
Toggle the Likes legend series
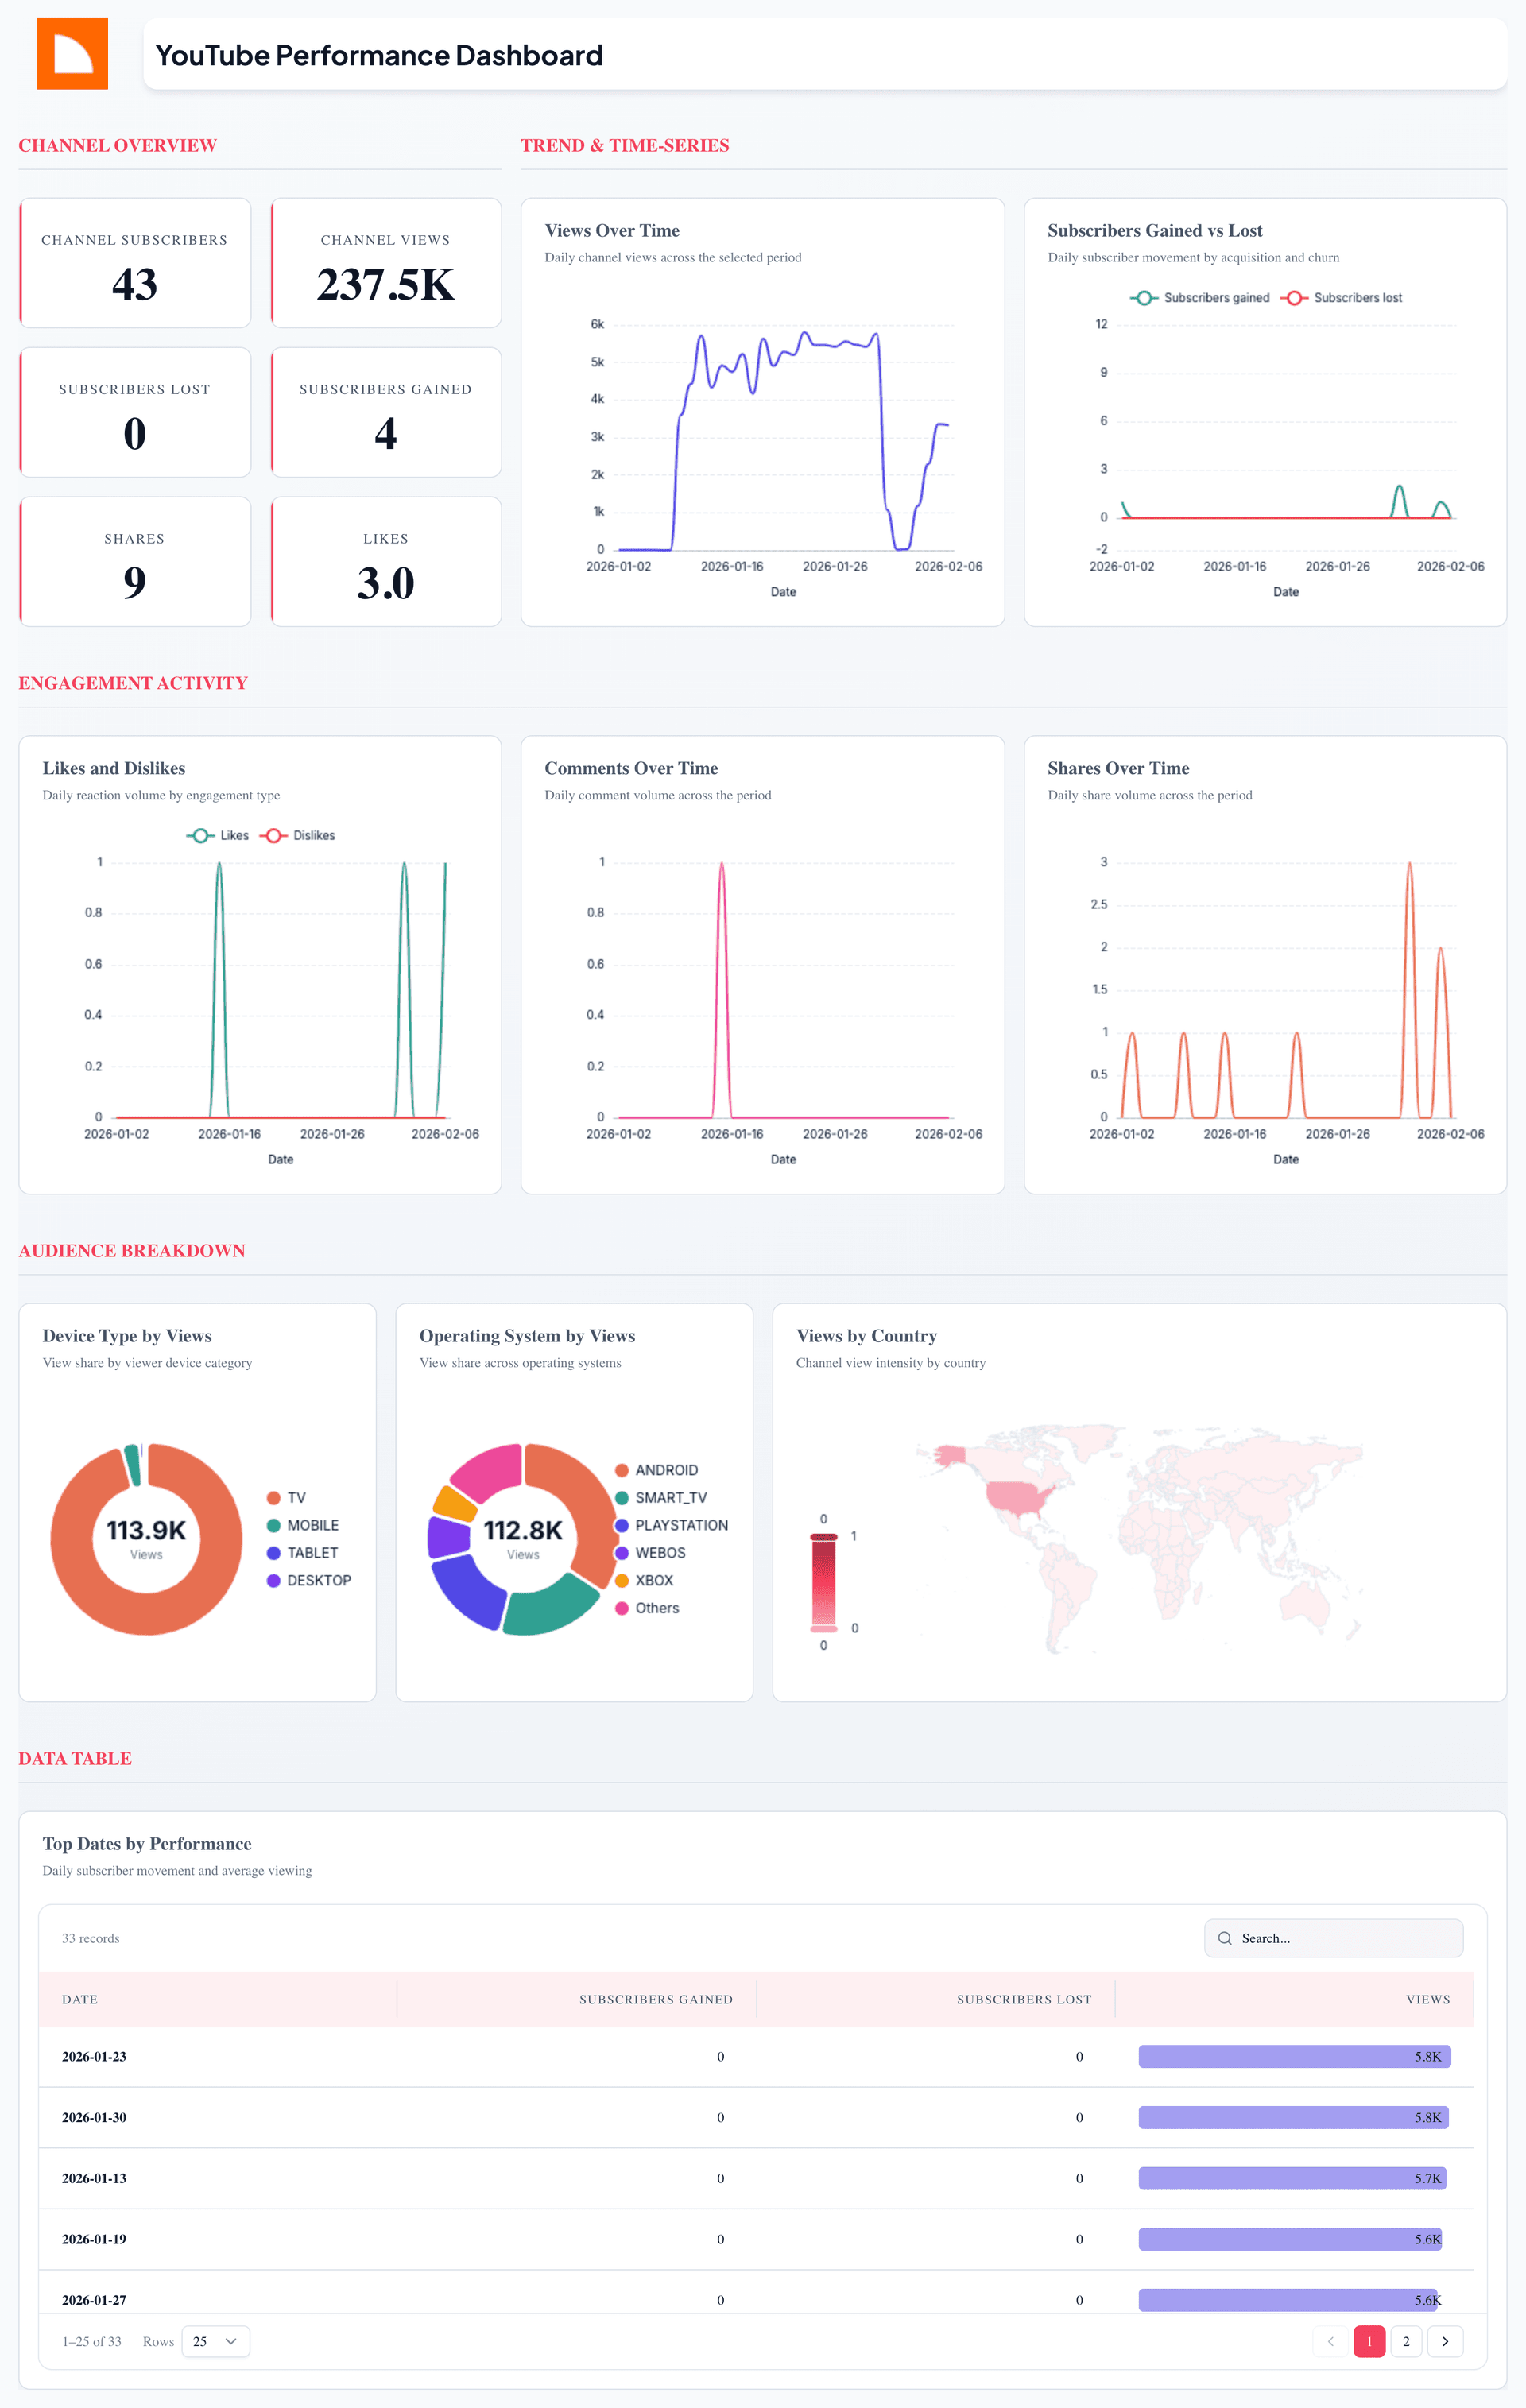(218, 835)
